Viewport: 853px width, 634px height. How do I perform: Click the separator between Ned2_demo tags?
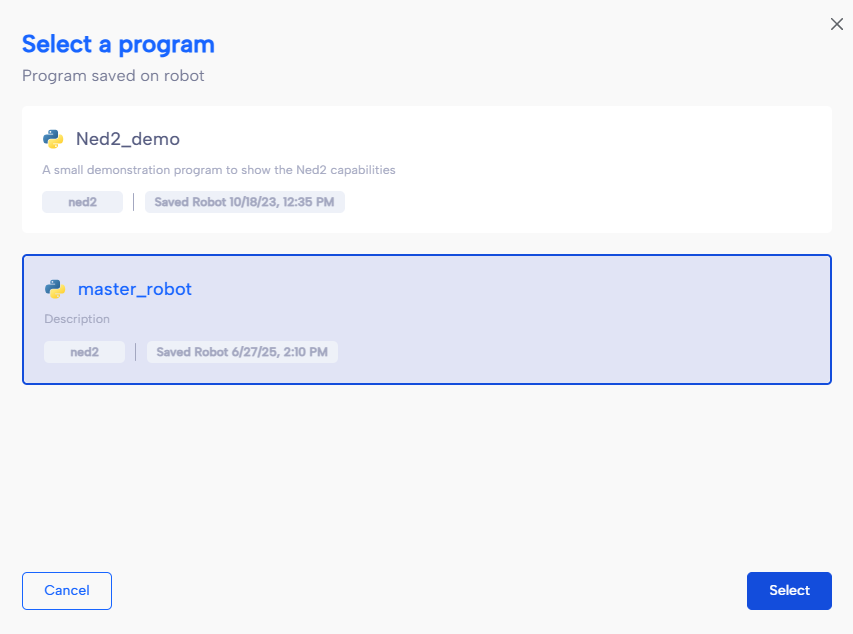point(133,202)
